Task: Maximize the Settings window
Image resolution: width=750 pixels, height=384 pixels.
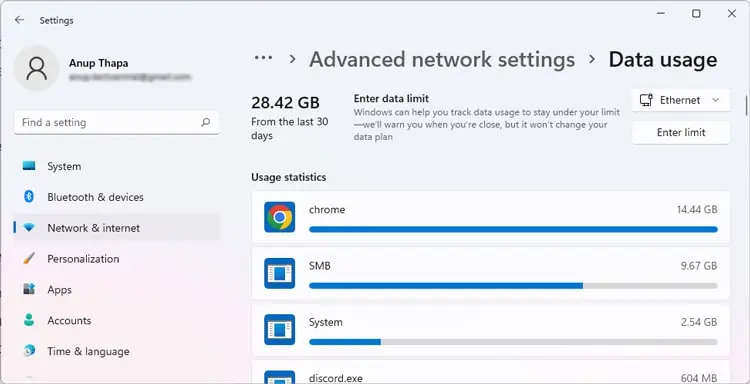Action: point(696,14)
